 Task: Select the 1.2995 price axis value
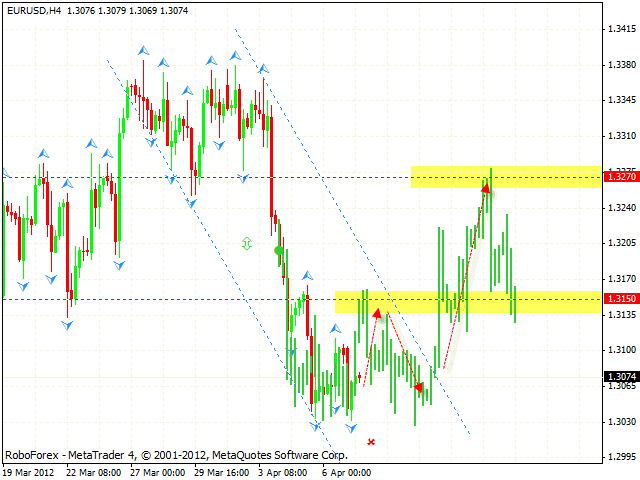pyautogui.click(x=622, y=457)
